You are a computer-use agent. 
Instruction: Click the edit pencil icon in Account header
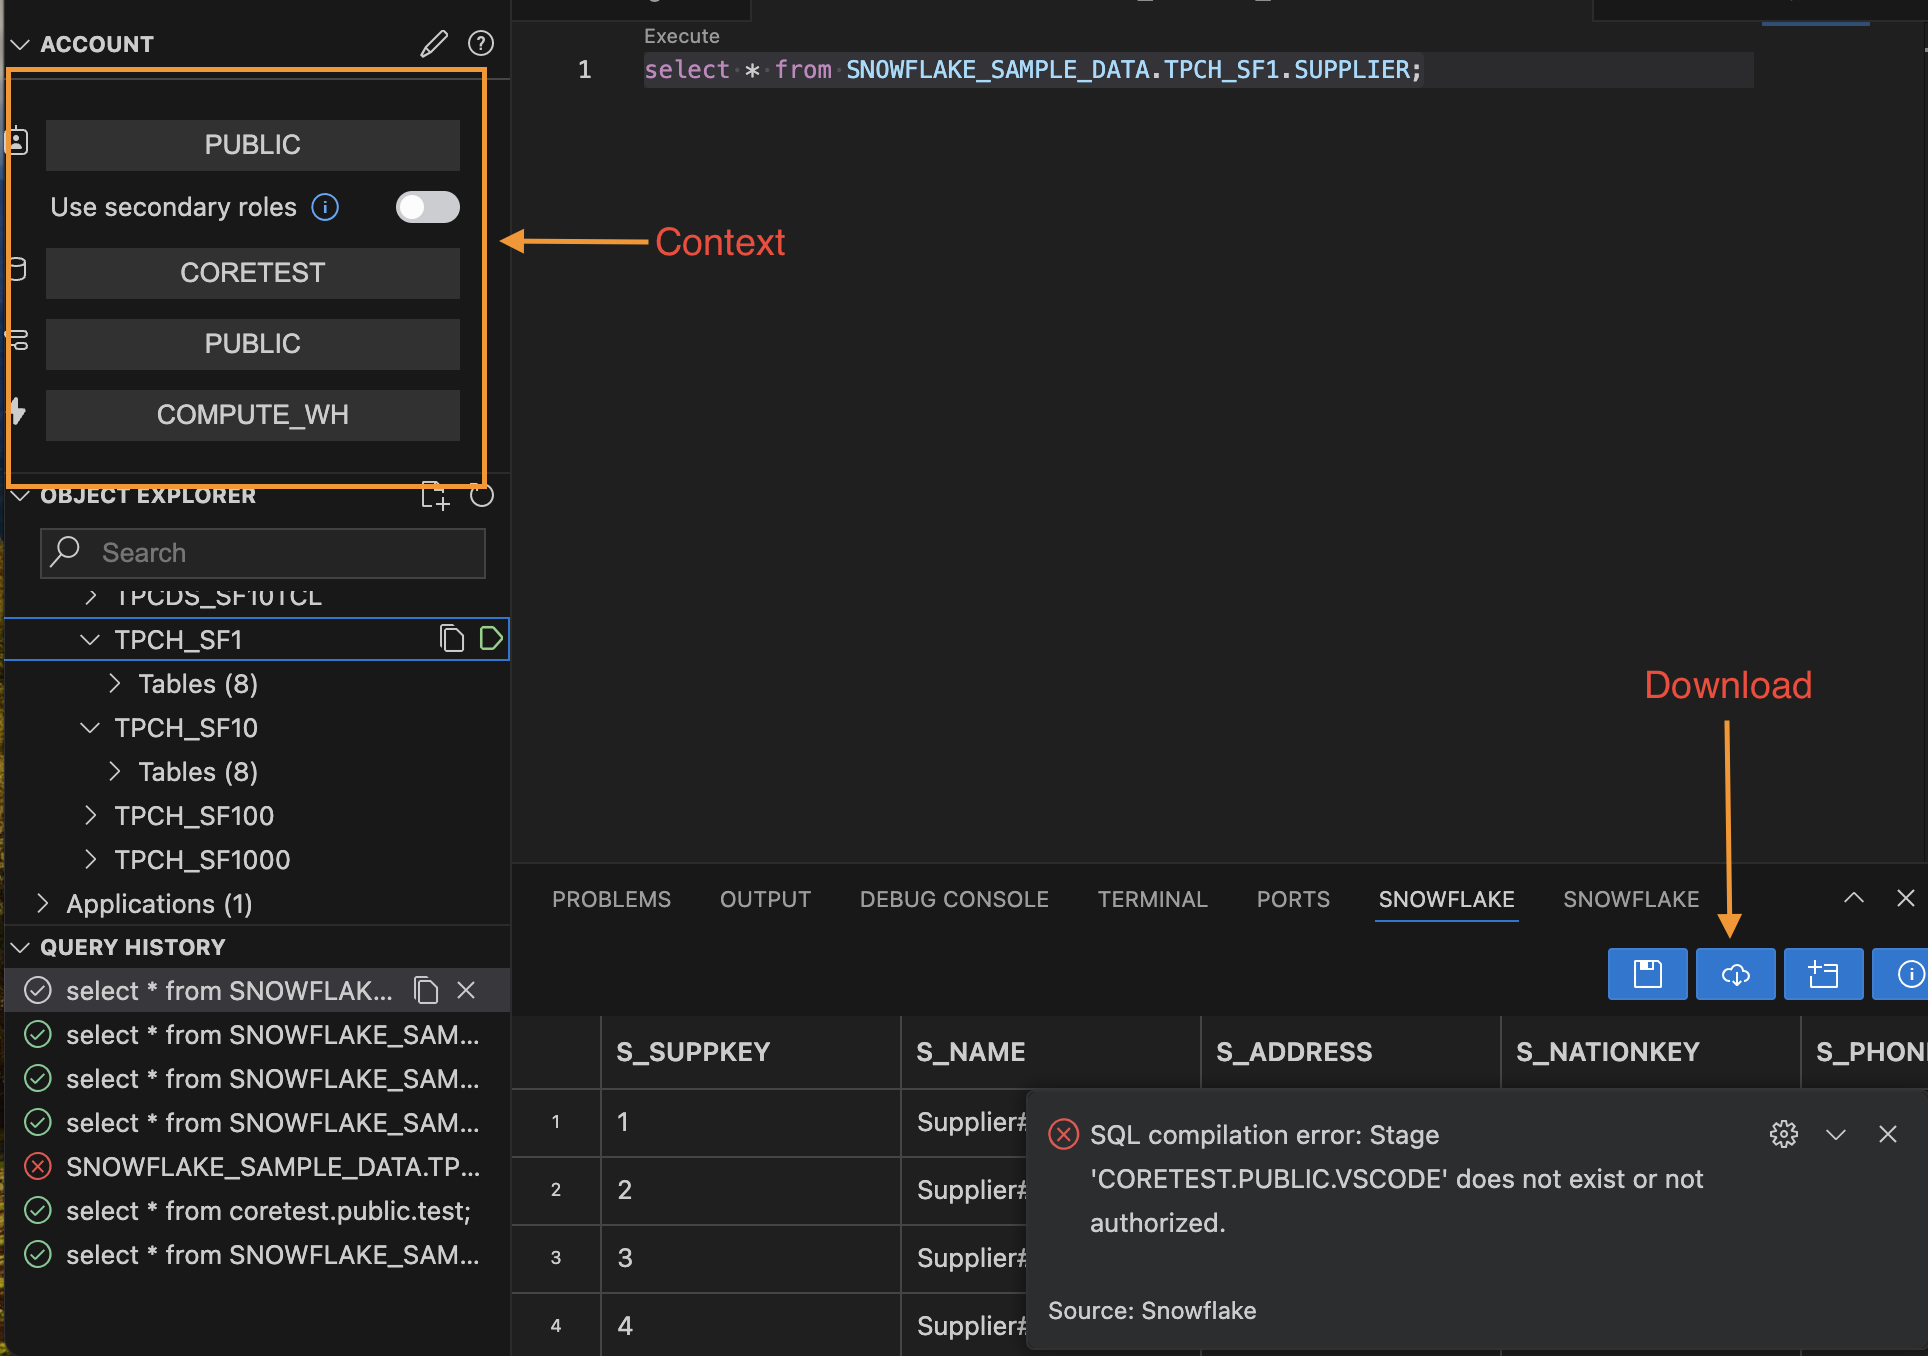click(433, 44)
